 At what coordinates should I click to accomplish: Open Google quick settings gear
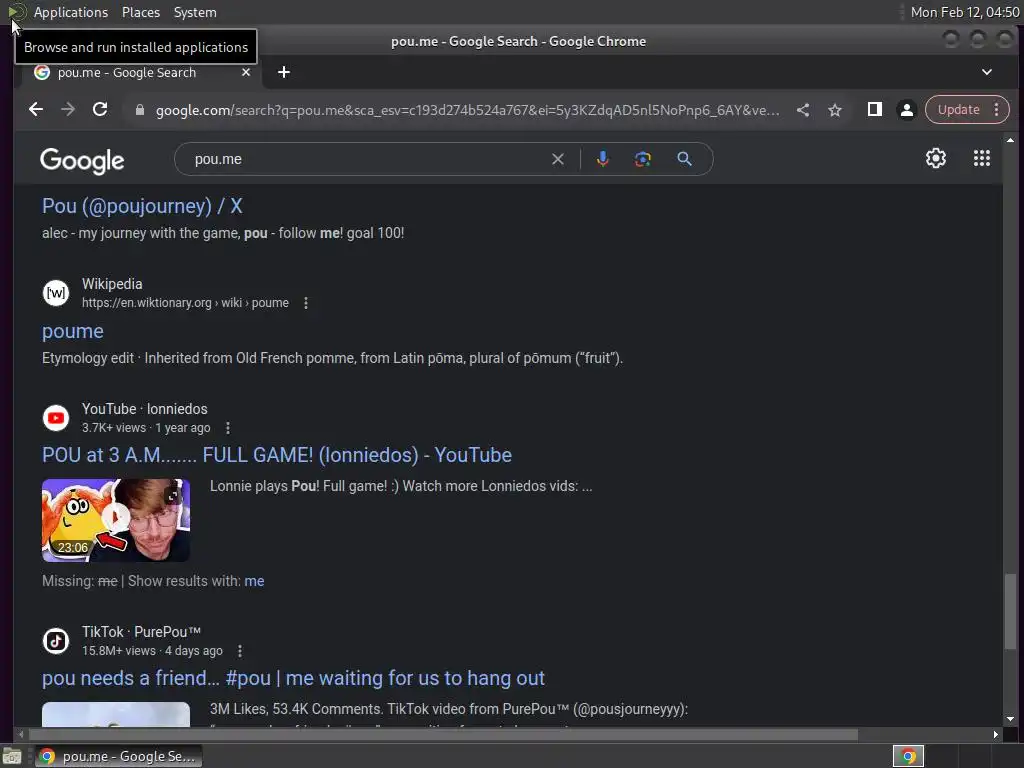[936, 159]
